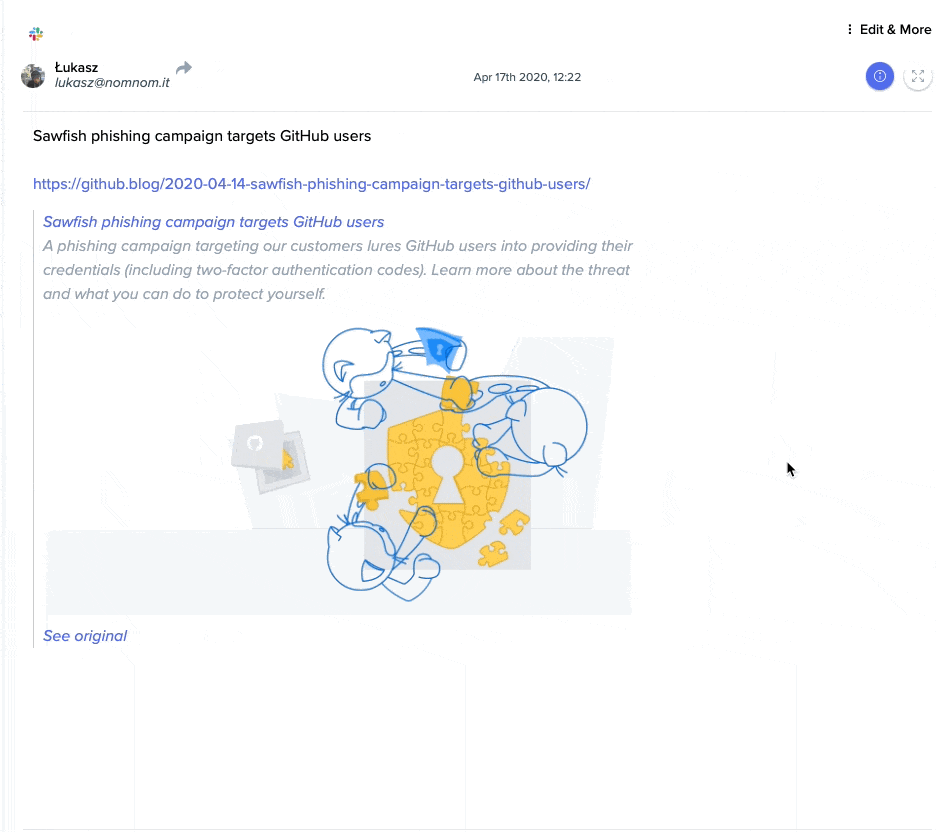Viewport: 936px width, 832px height.
Task: Click the timestamp Apr 17th 2020, 12:22
Action: (527, 77)
